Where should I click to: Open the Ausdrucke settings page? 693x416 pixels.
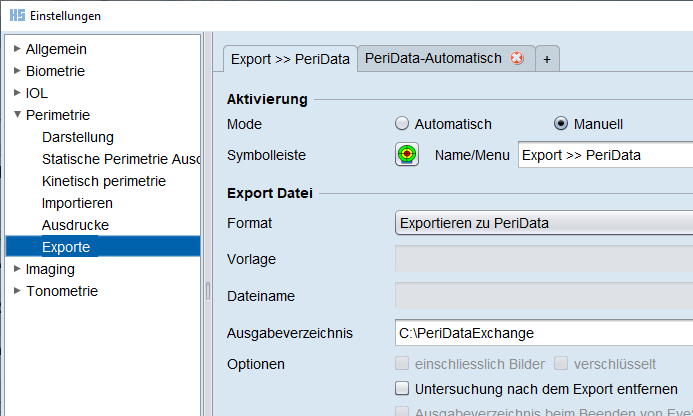pyautogui.click(x=76, y=225)
